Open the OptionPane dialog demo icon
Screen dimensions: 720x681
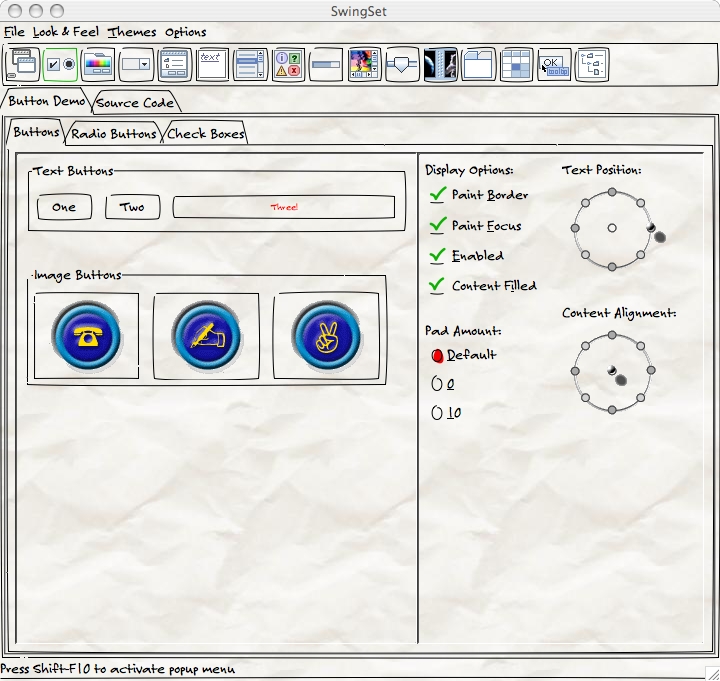pos(288,64)
